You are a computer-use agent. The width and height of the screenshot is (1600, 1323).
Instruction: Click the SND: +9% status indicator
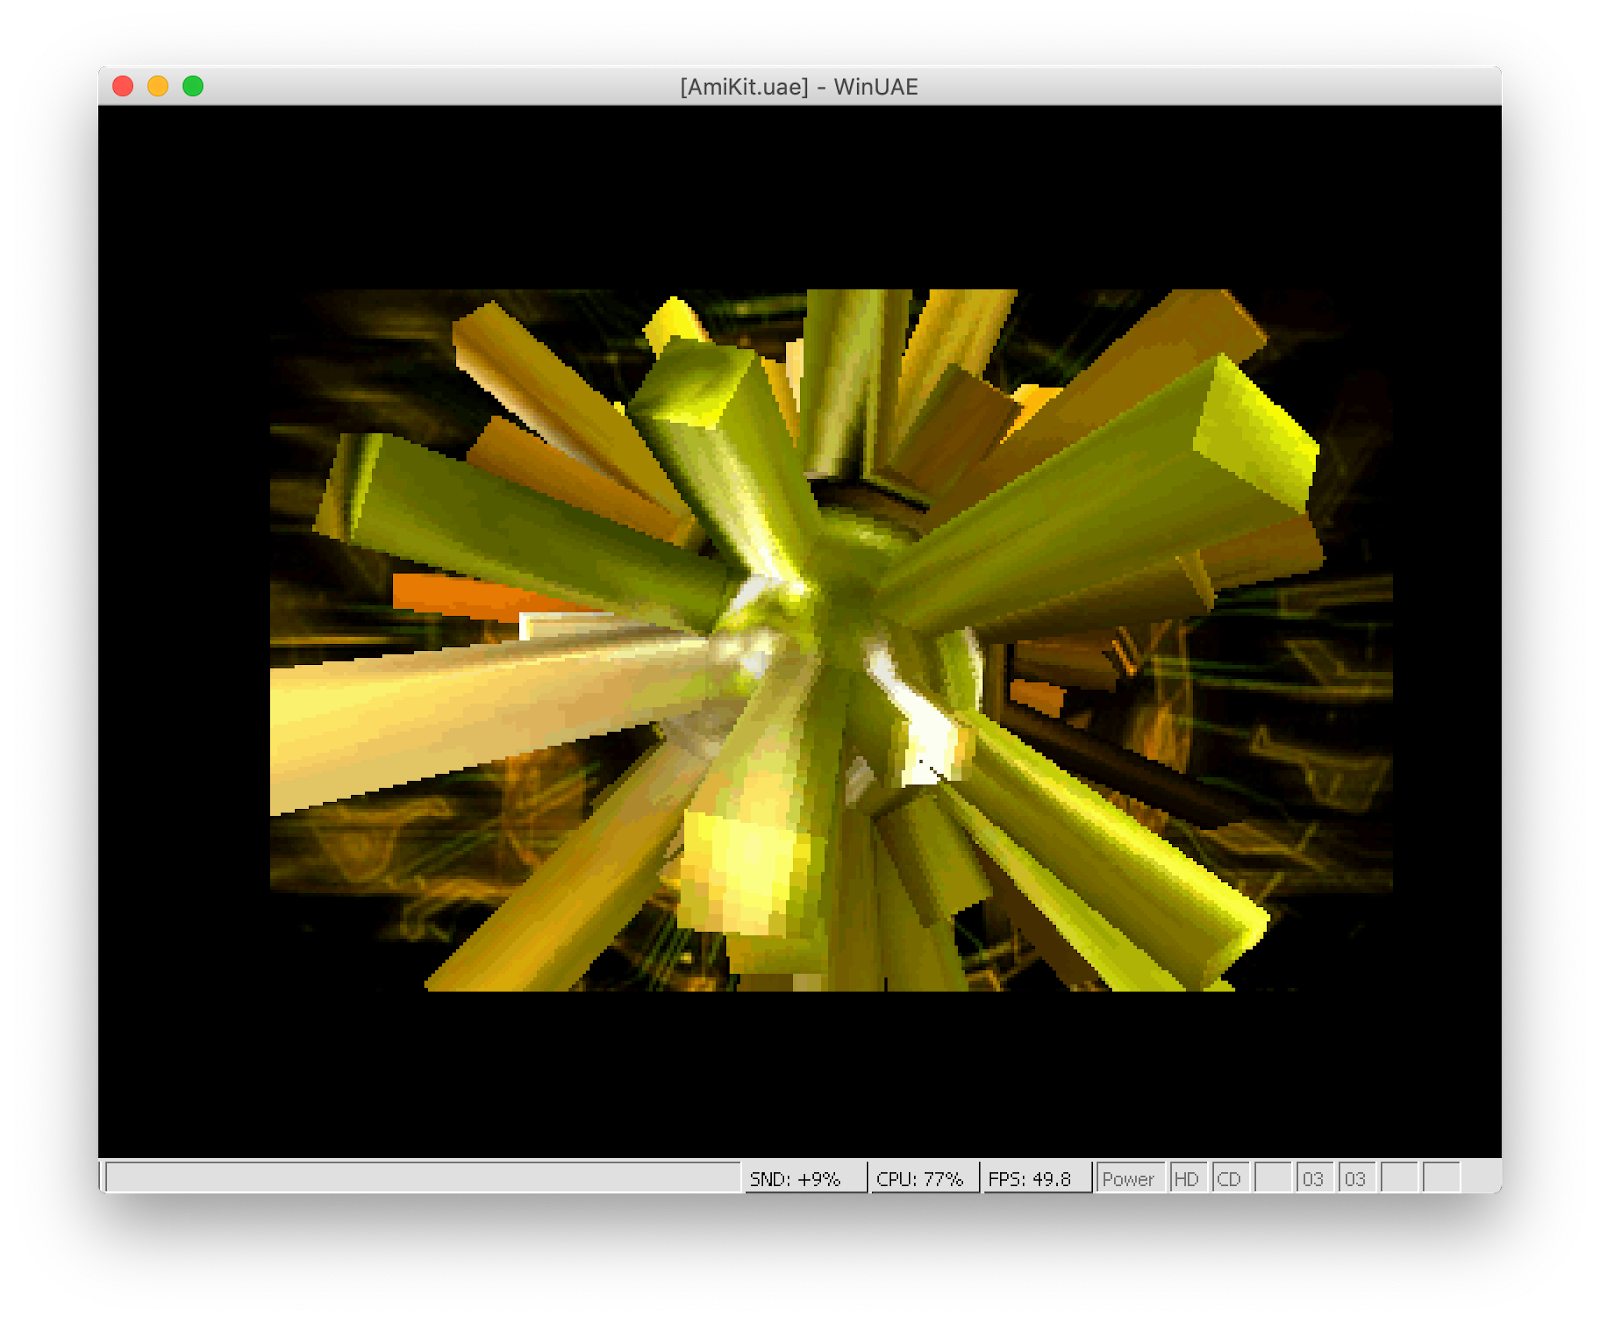click(805, 1178)
